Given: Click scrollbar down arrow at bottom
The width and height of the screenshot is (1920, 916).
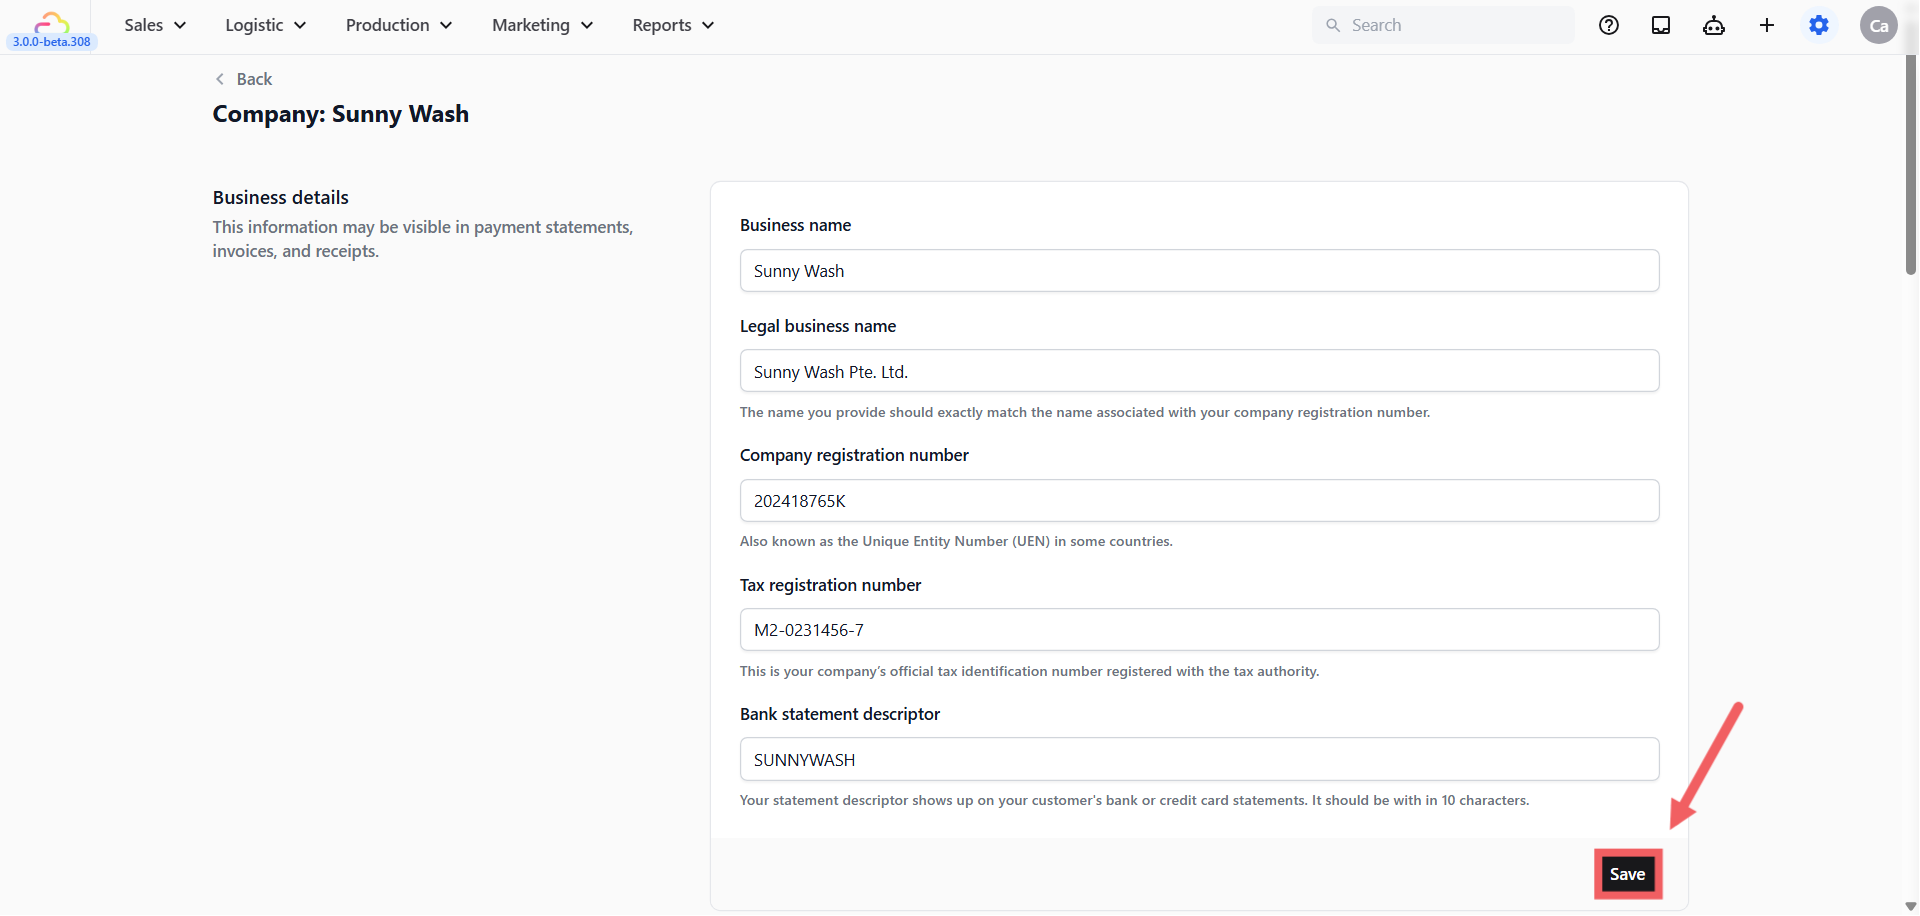Looking at the screenshot, I should (x=1911, y=906).
